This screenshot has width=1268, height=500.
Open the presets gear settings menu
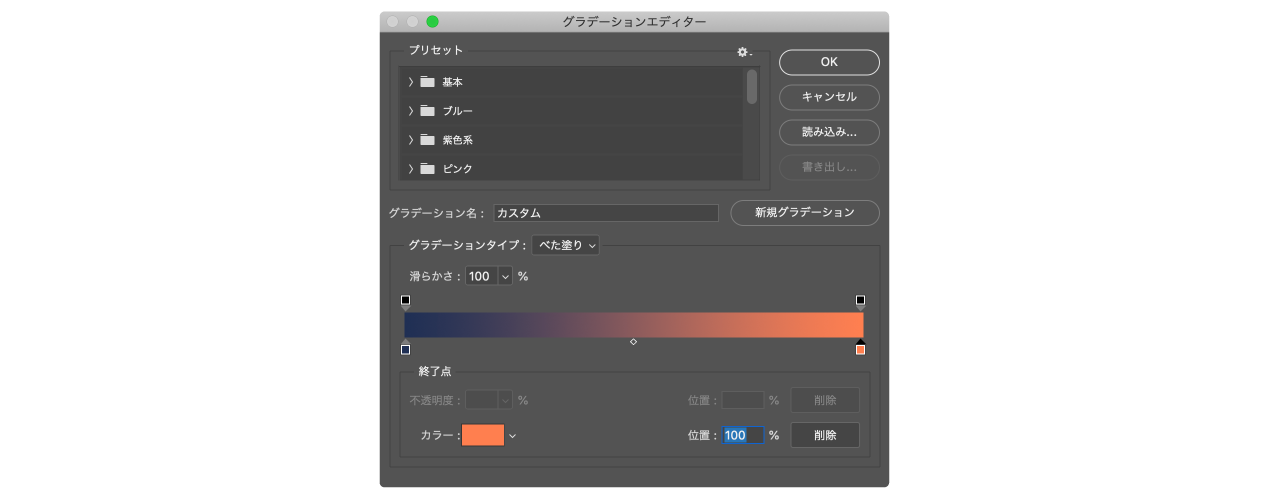tap(743, 52)
